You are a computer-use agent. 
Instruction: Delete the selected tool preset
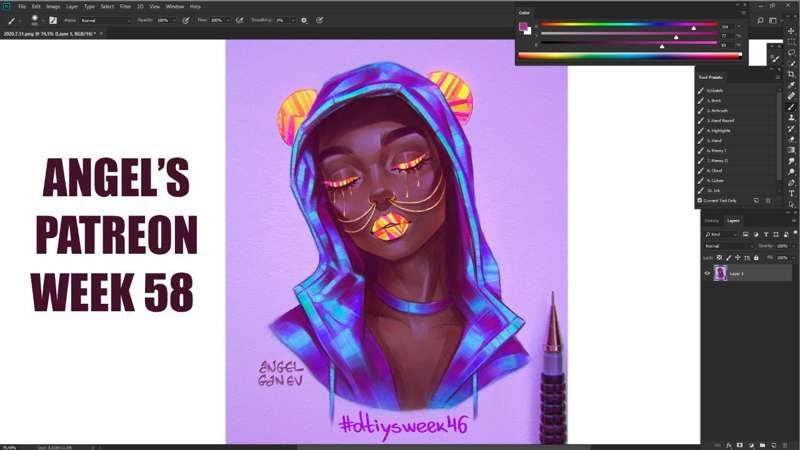(768, 201)
